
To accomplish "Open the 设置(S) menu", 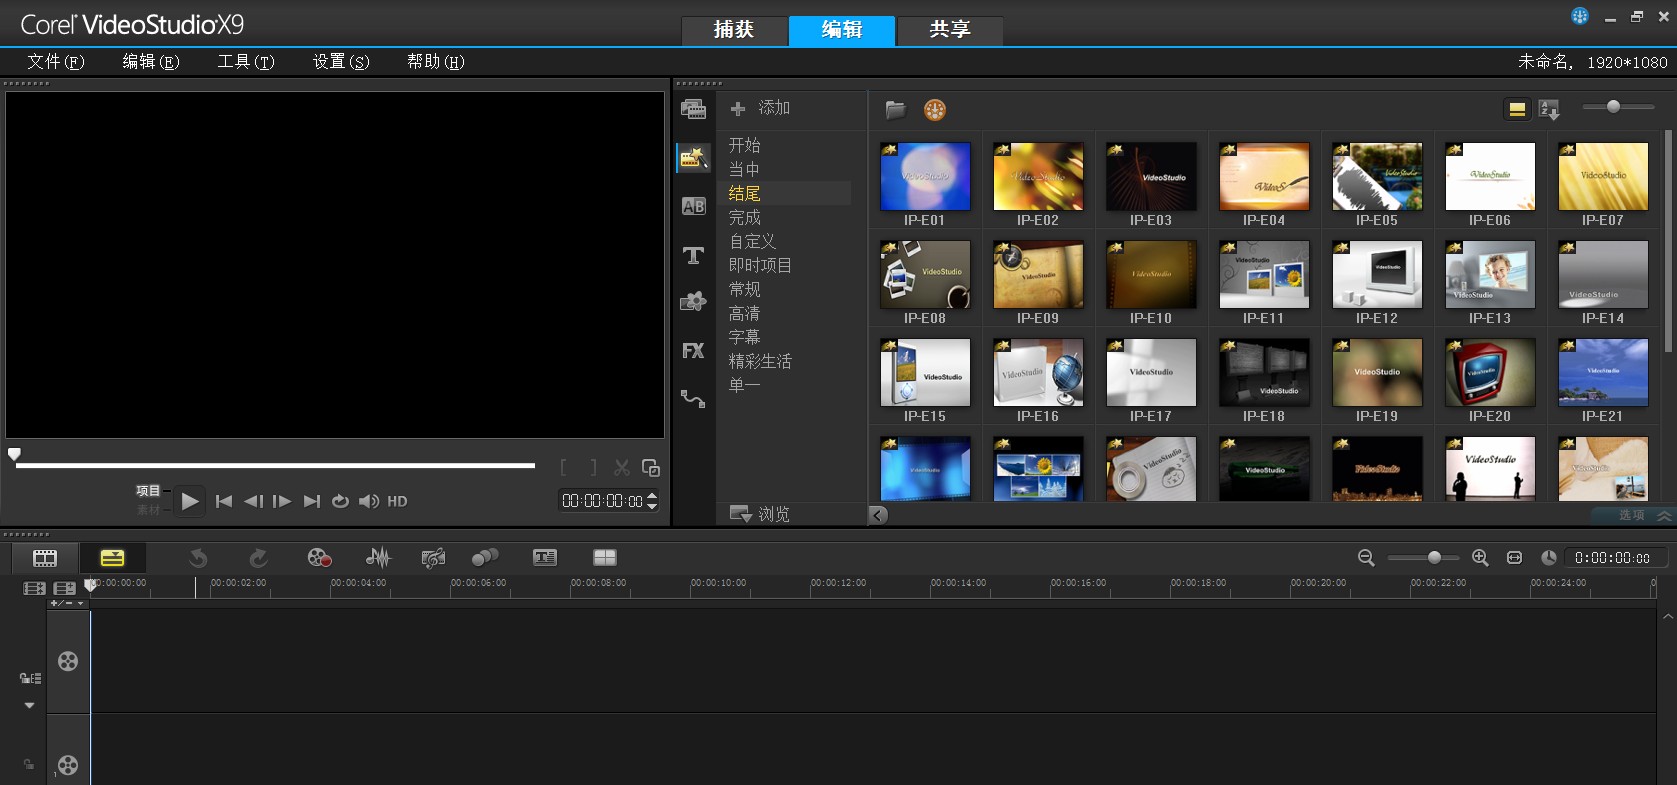I will [x=341, y=62].
